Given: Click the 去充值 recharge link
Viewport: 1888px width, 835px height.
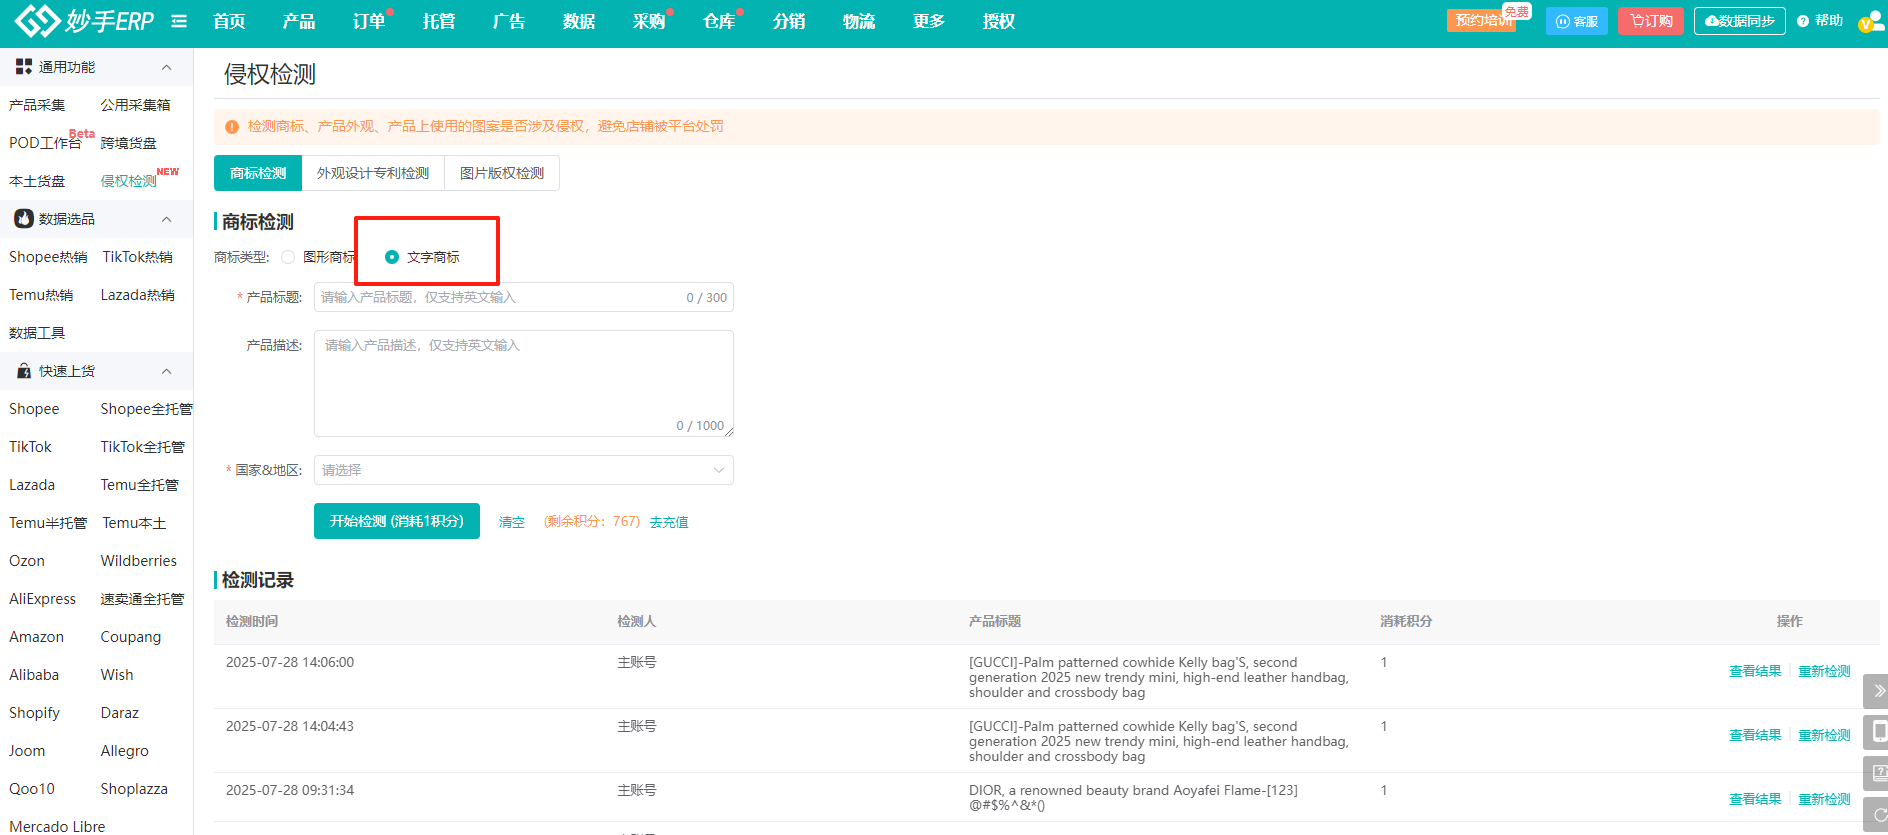Looking at the screenshot, I should click(x=669, y=522).
